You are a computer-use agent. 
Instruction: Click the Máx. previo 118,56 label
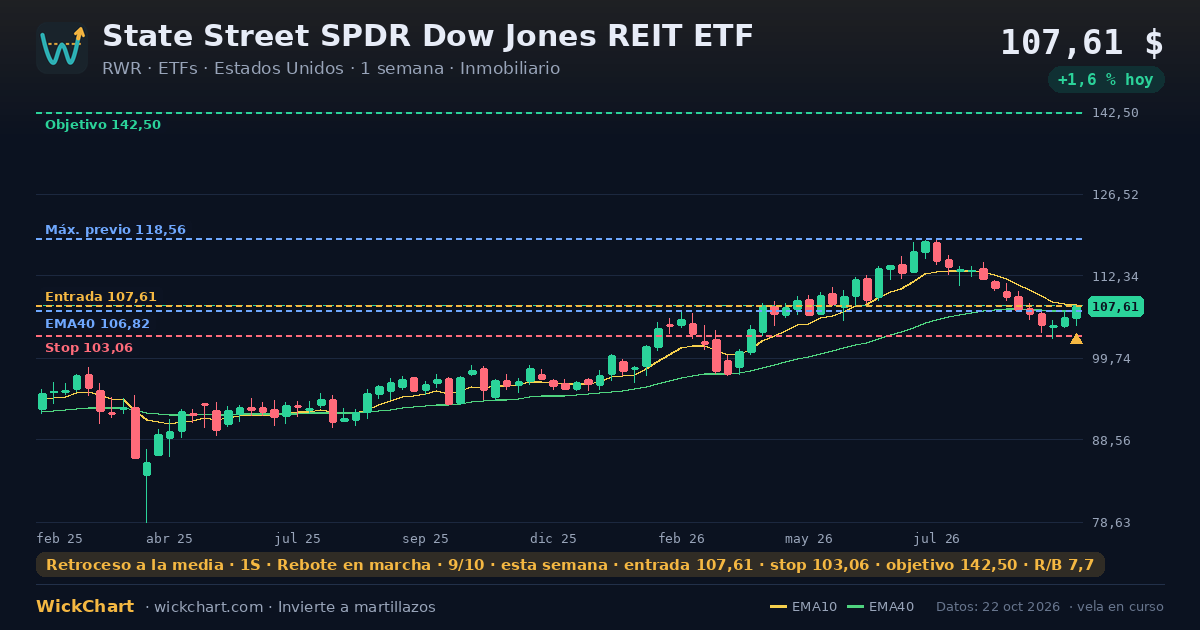pos(115,230)
